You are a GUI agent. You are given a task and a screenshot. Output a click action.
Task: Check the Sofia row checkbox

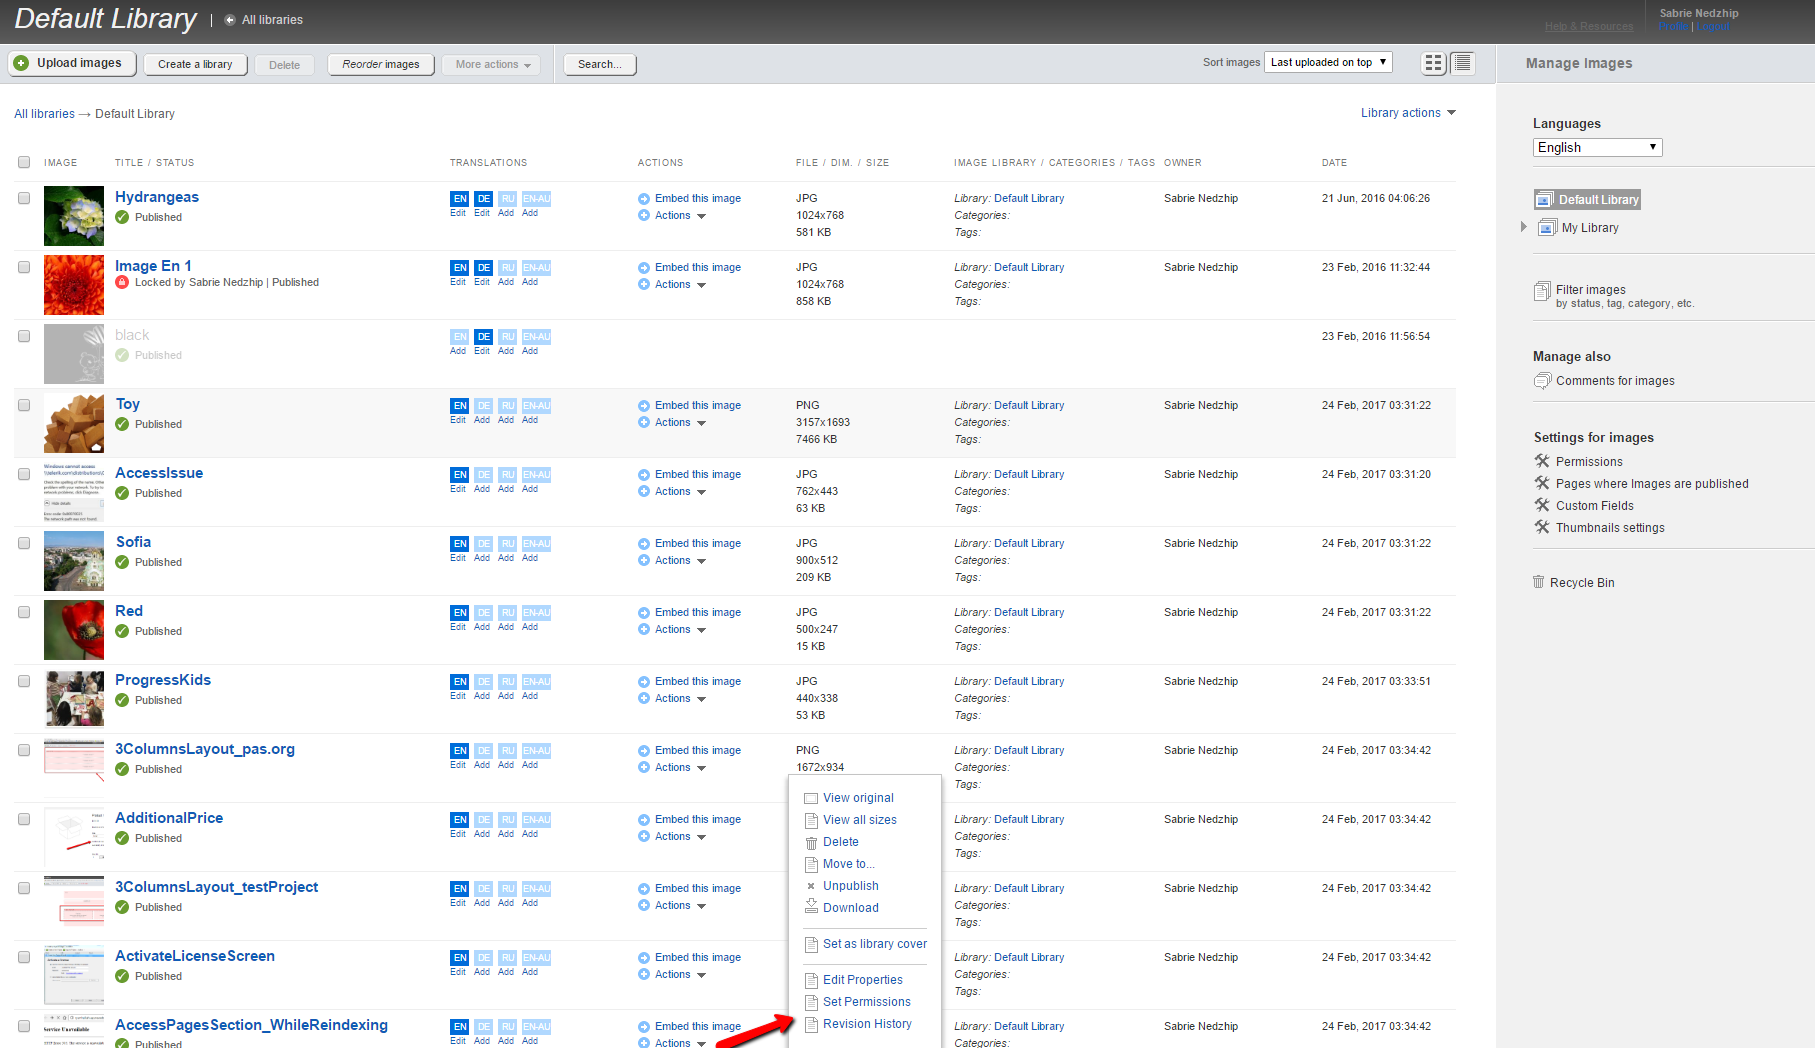tap(24, 543)
